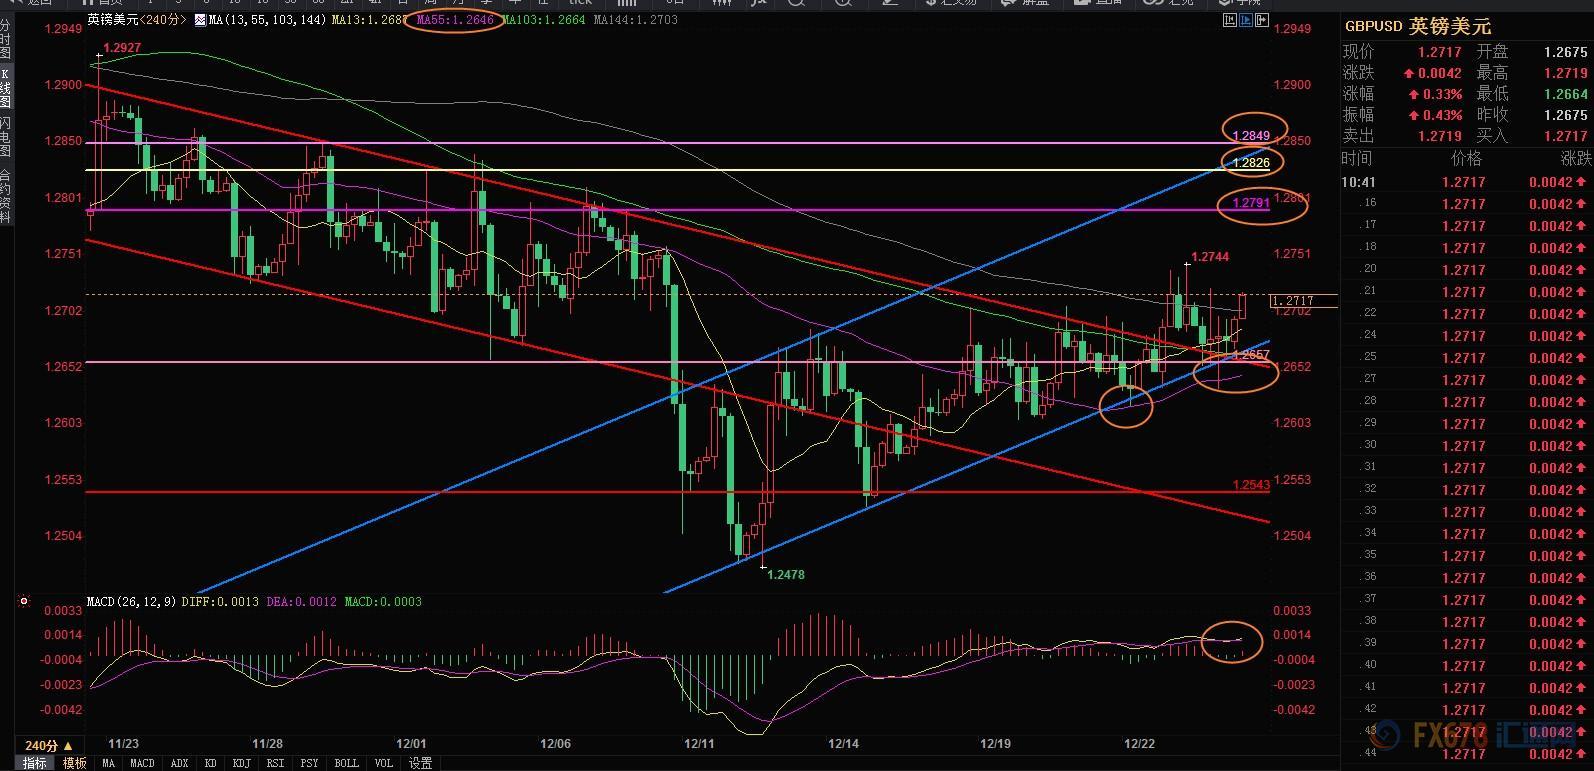Open the 闪电图 view in left sidebar
The height and width of the screenshot is (771, 1594).
point(5,137)
